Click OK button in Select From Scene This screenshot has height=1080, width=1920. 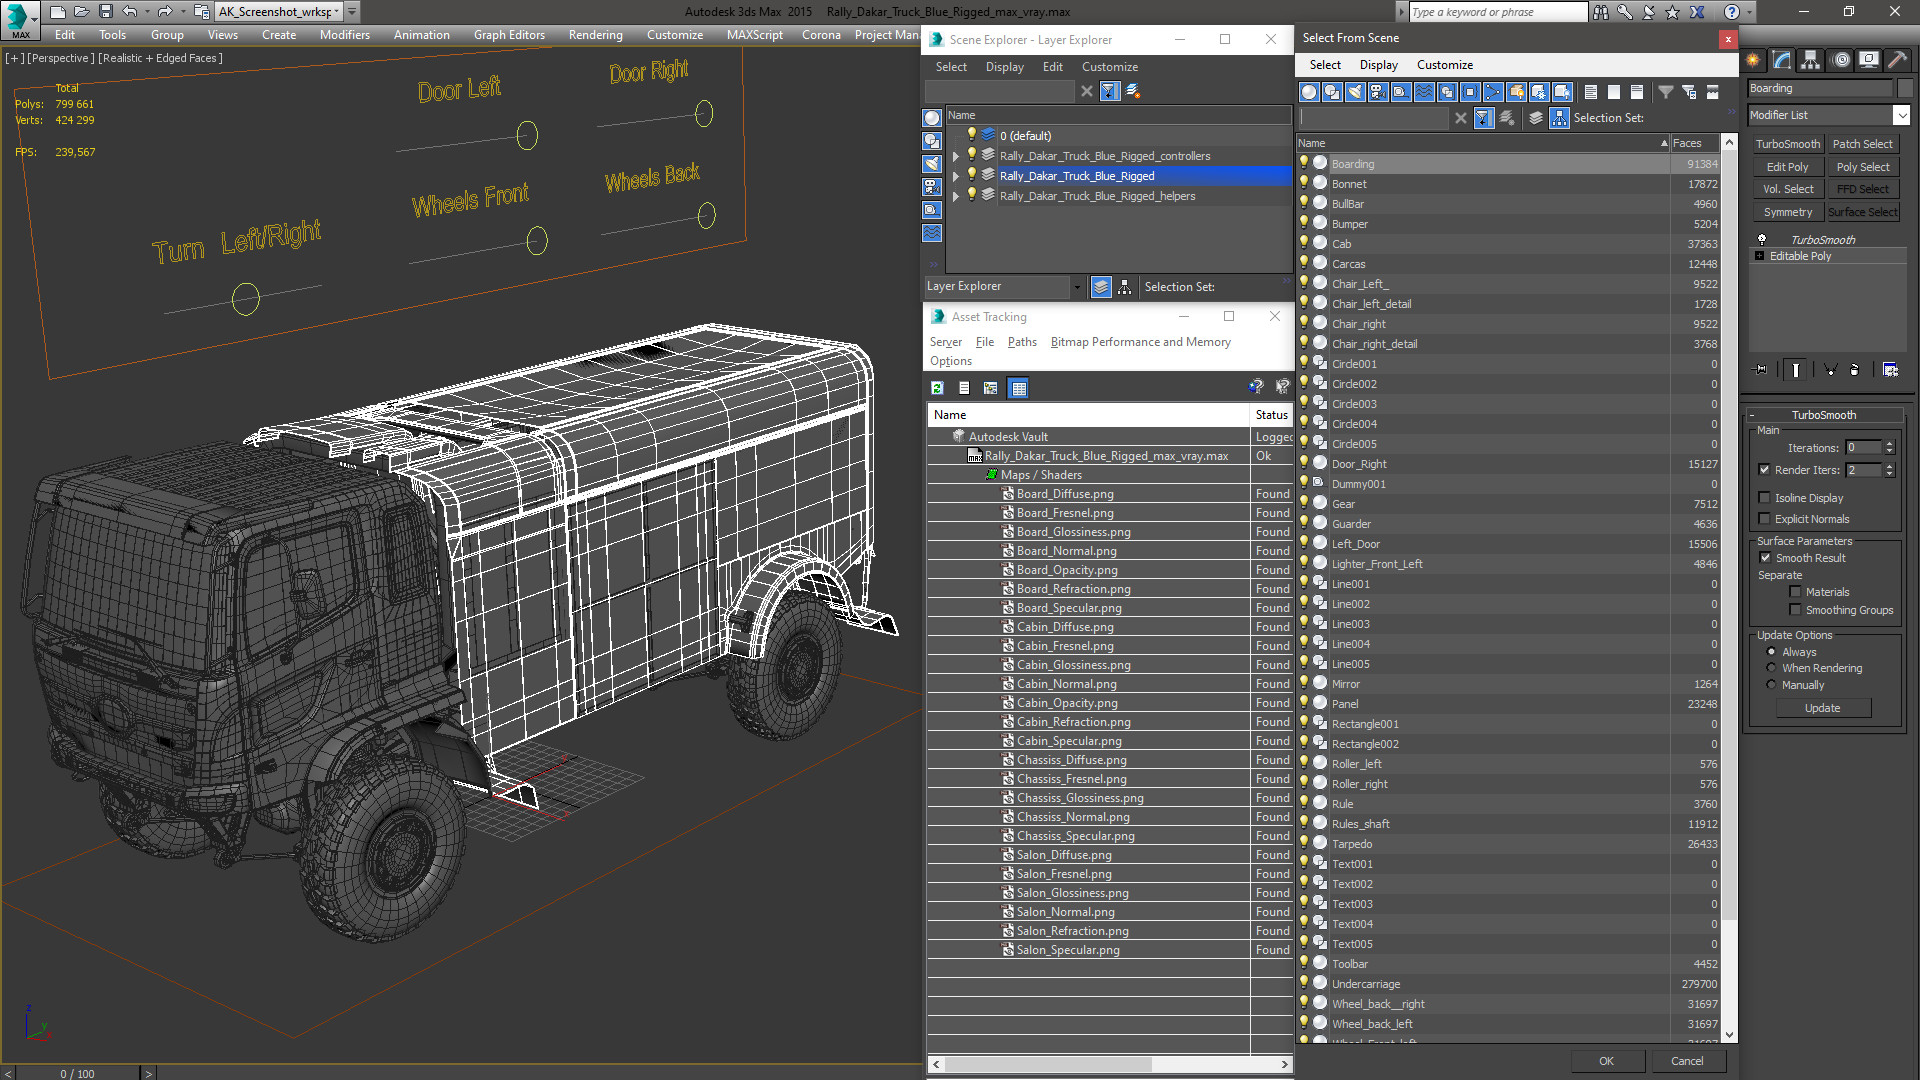[1606, 1061]
